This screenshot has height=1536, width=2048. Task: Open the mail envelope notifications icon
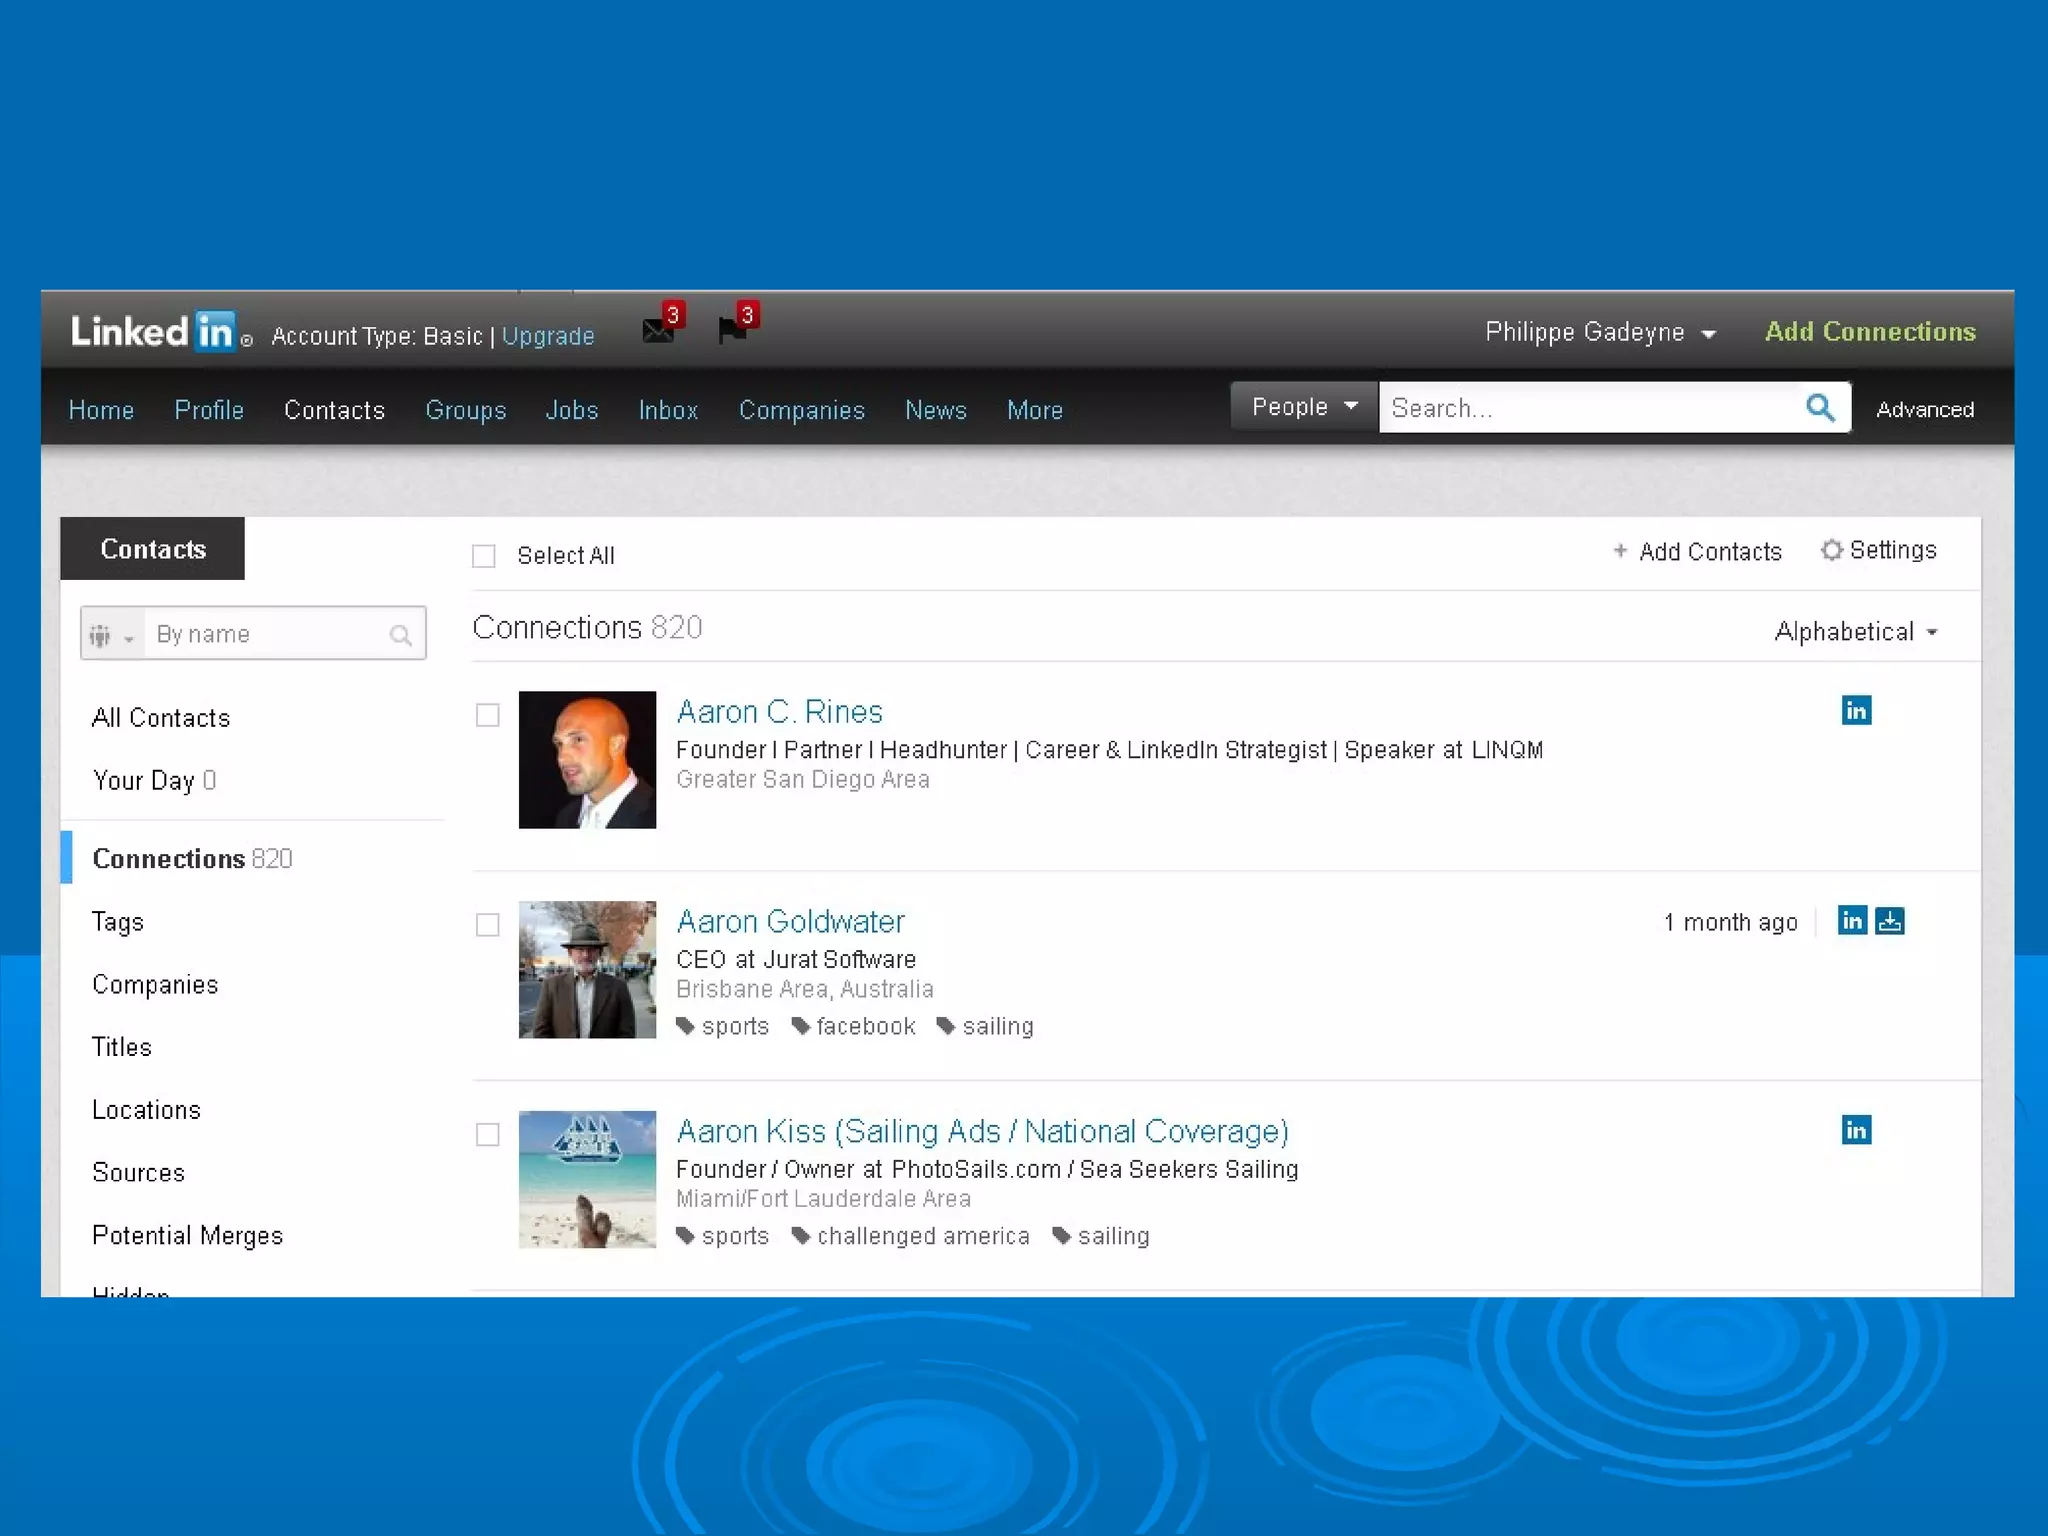(658, 329)
